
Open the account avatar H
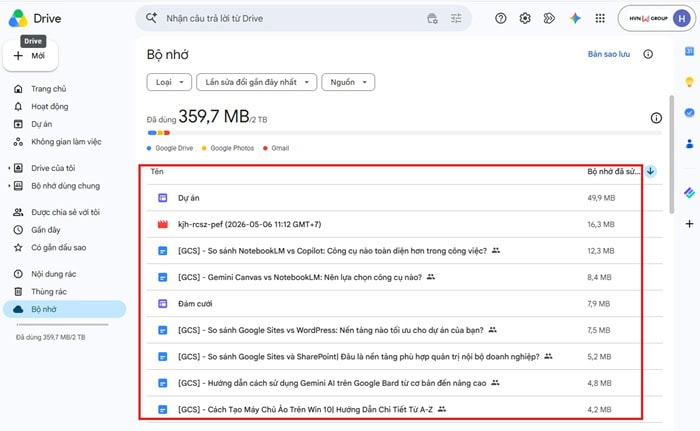(681, 18)
